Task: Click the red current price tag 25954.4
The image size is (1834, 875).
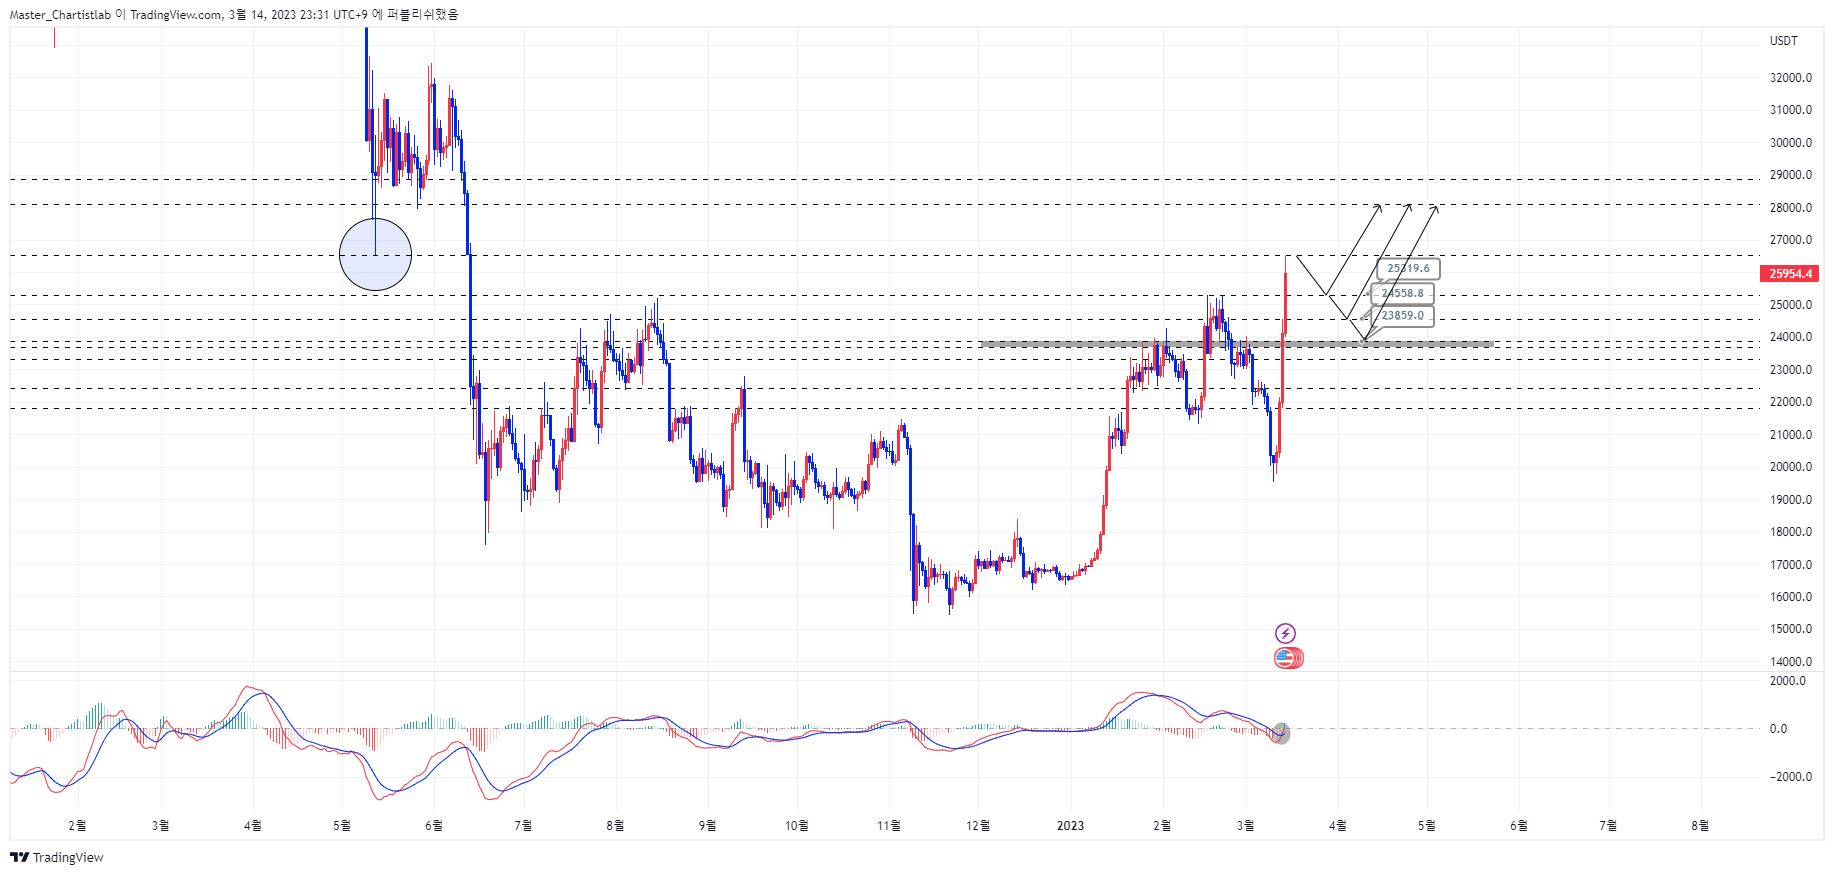Action: click(x=1789, y=273)
